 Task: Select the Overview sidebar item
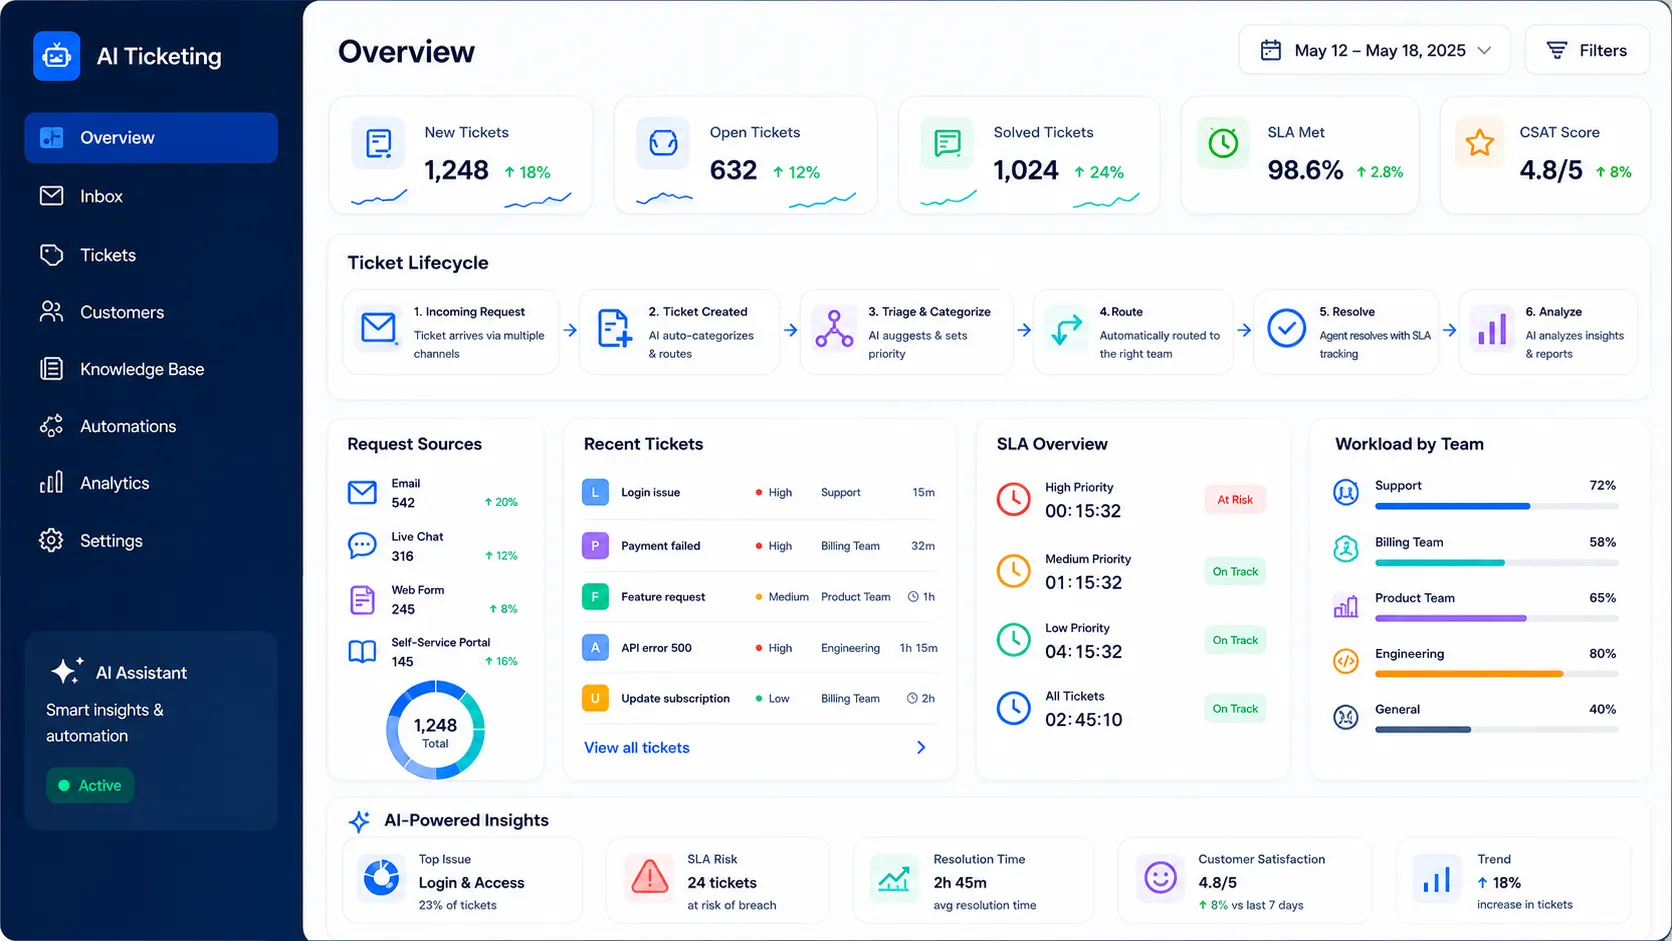pyautogui.click(x=151, y=138)
